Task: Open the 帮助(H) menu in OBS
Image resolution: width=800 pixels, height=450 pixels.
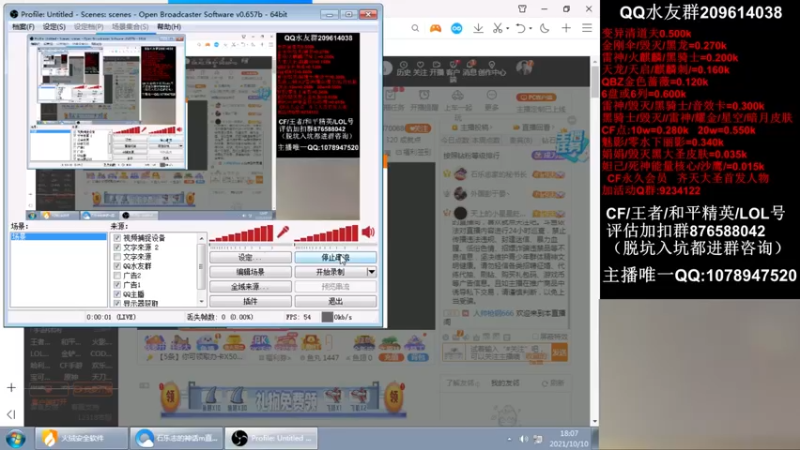Action: [169, 27]
